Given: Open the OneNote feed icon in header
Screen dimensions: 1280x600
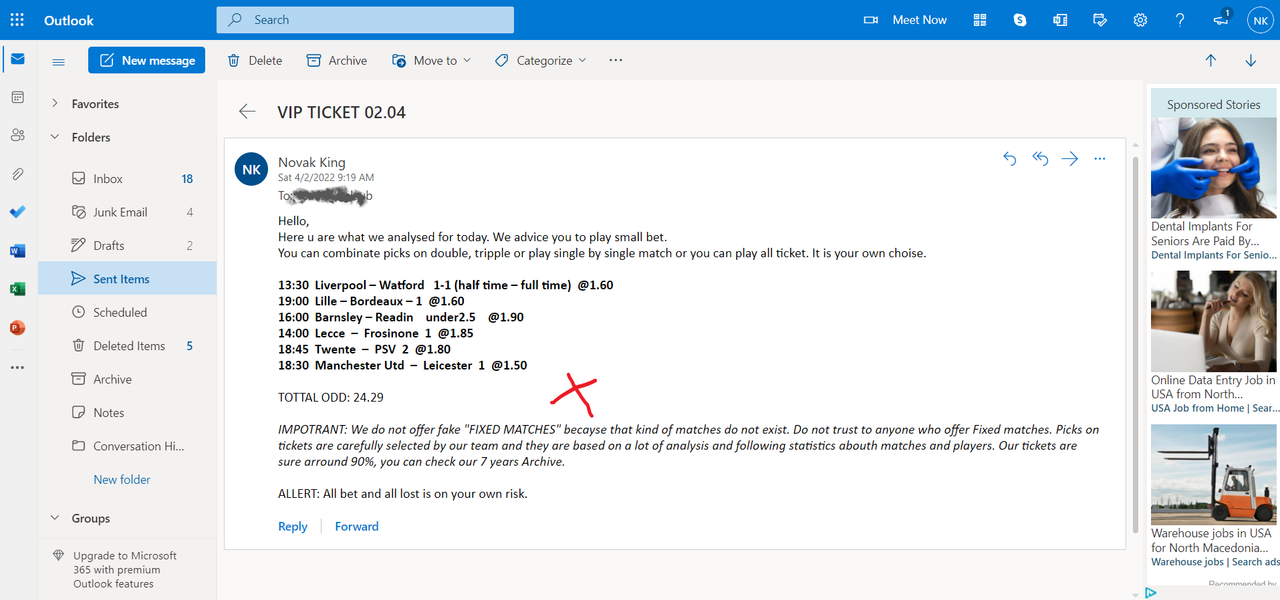Looking at the screenshot, I should click(1060, 20).
